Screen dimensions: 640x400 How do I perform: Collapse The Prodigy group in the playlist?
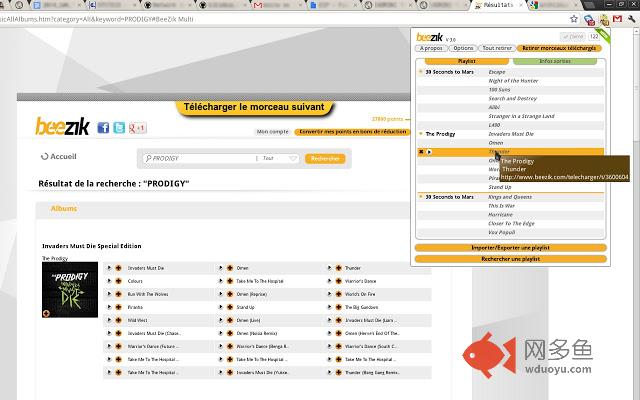pyautogui.click(x=421, y=134)
